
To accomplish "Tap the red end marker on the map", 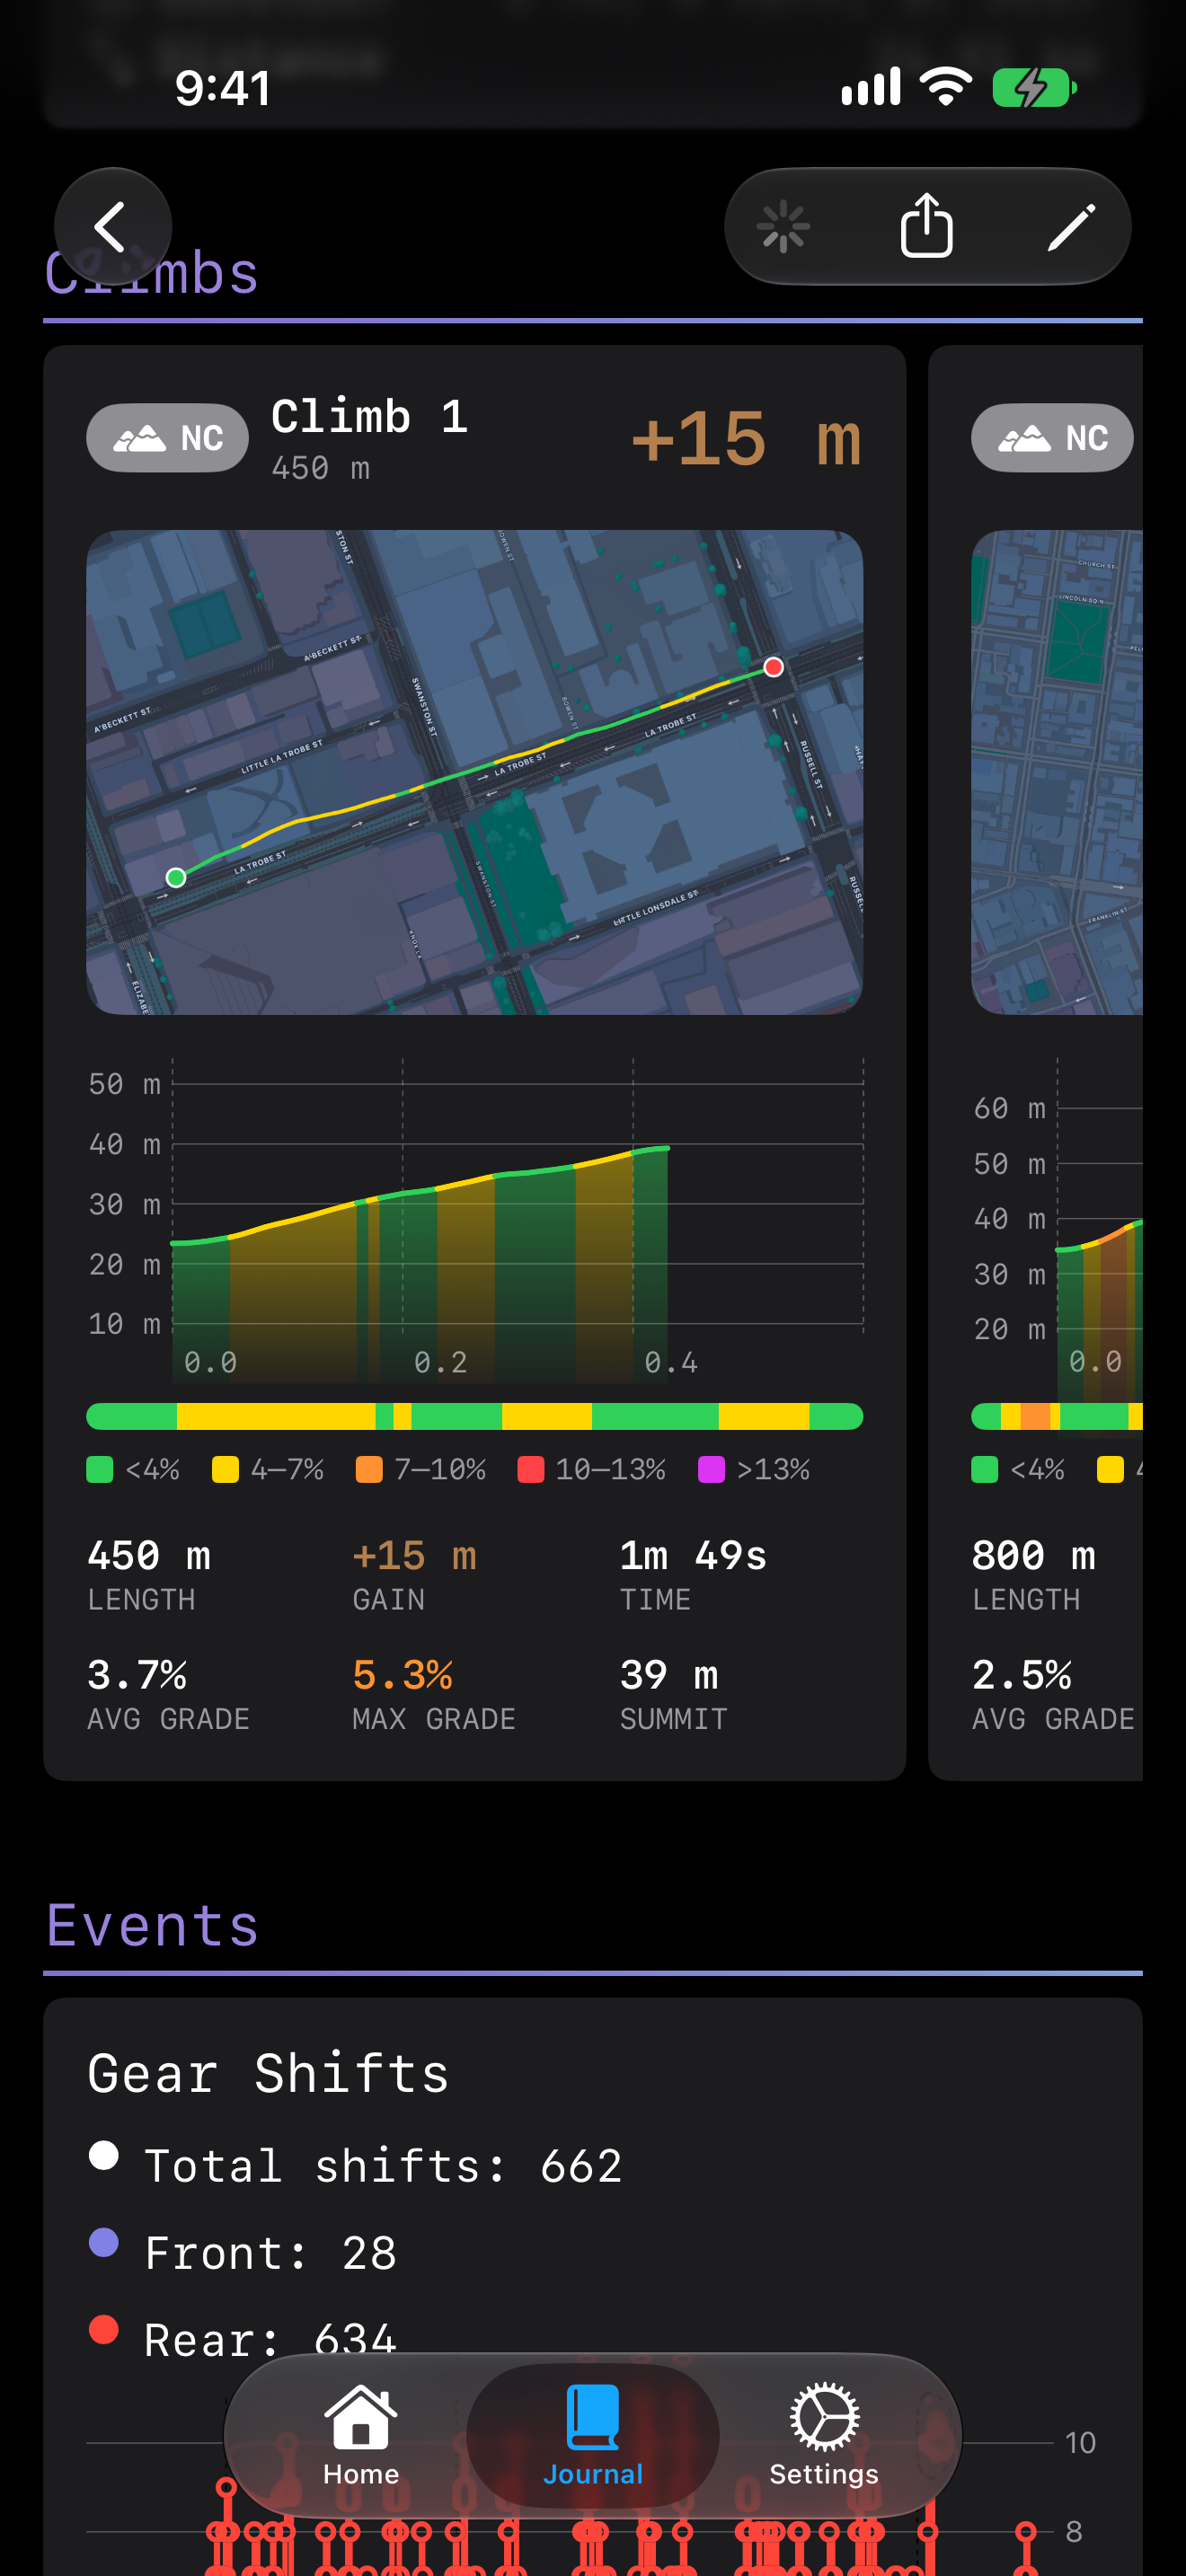I will pyautogui.click(x=773, y=667).
